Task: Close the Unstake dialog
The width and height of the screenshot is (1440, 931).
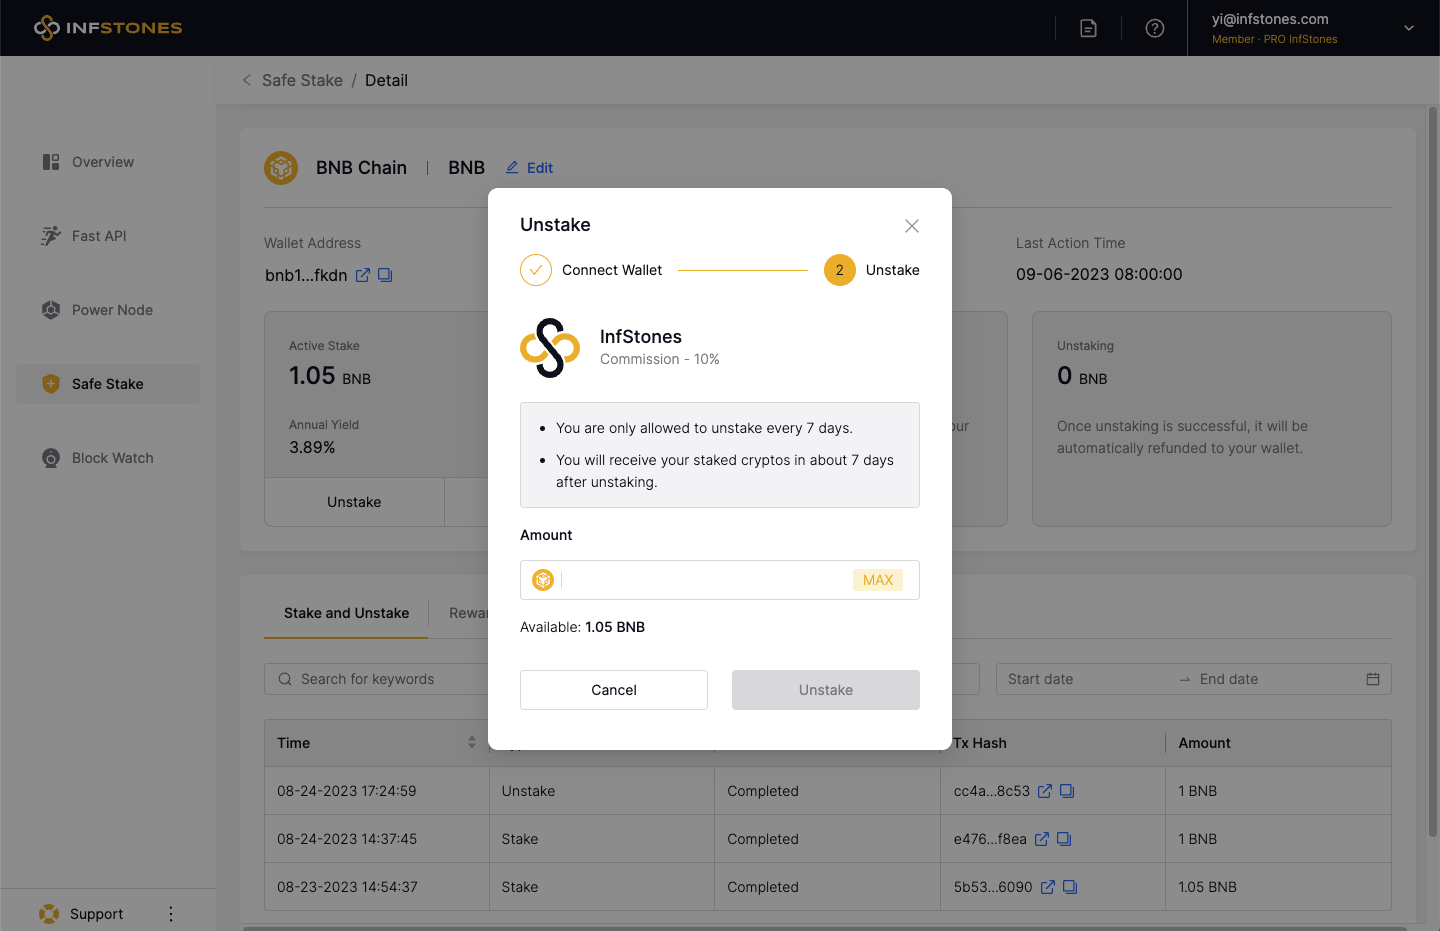Action: (912, 226)
